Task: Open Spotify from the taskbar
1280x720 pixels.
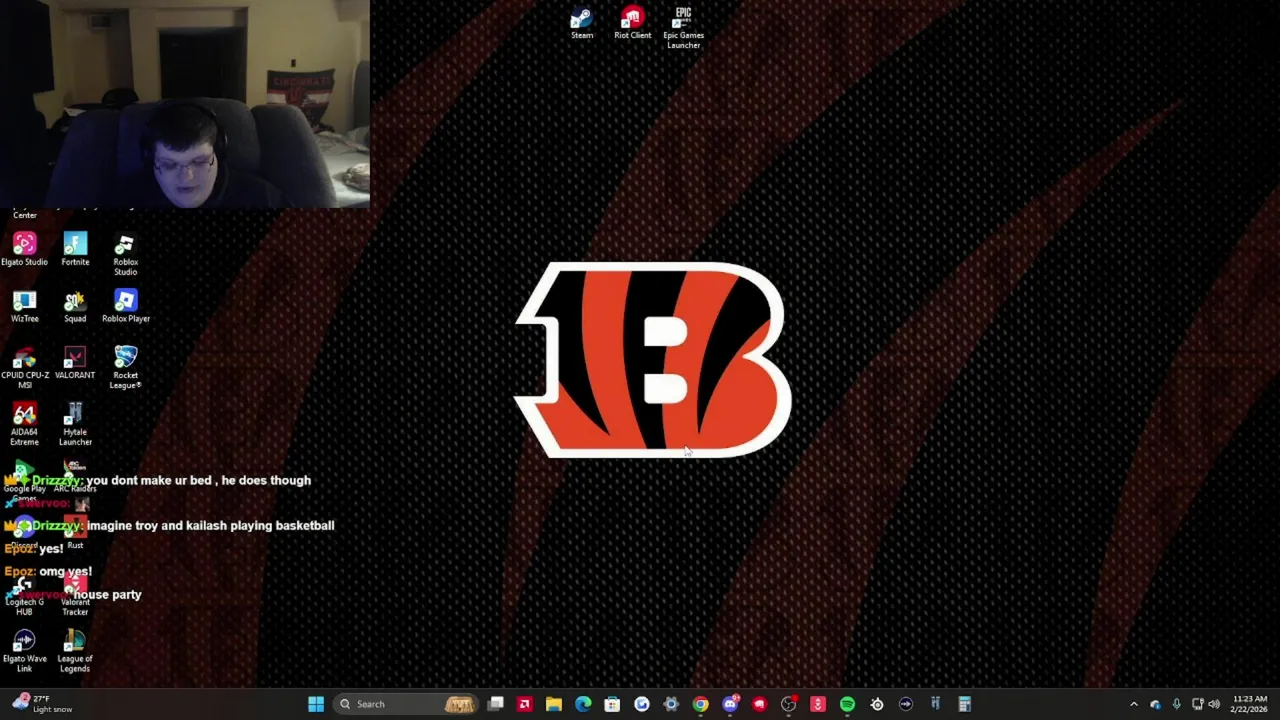Action: (x=847, y=704)
